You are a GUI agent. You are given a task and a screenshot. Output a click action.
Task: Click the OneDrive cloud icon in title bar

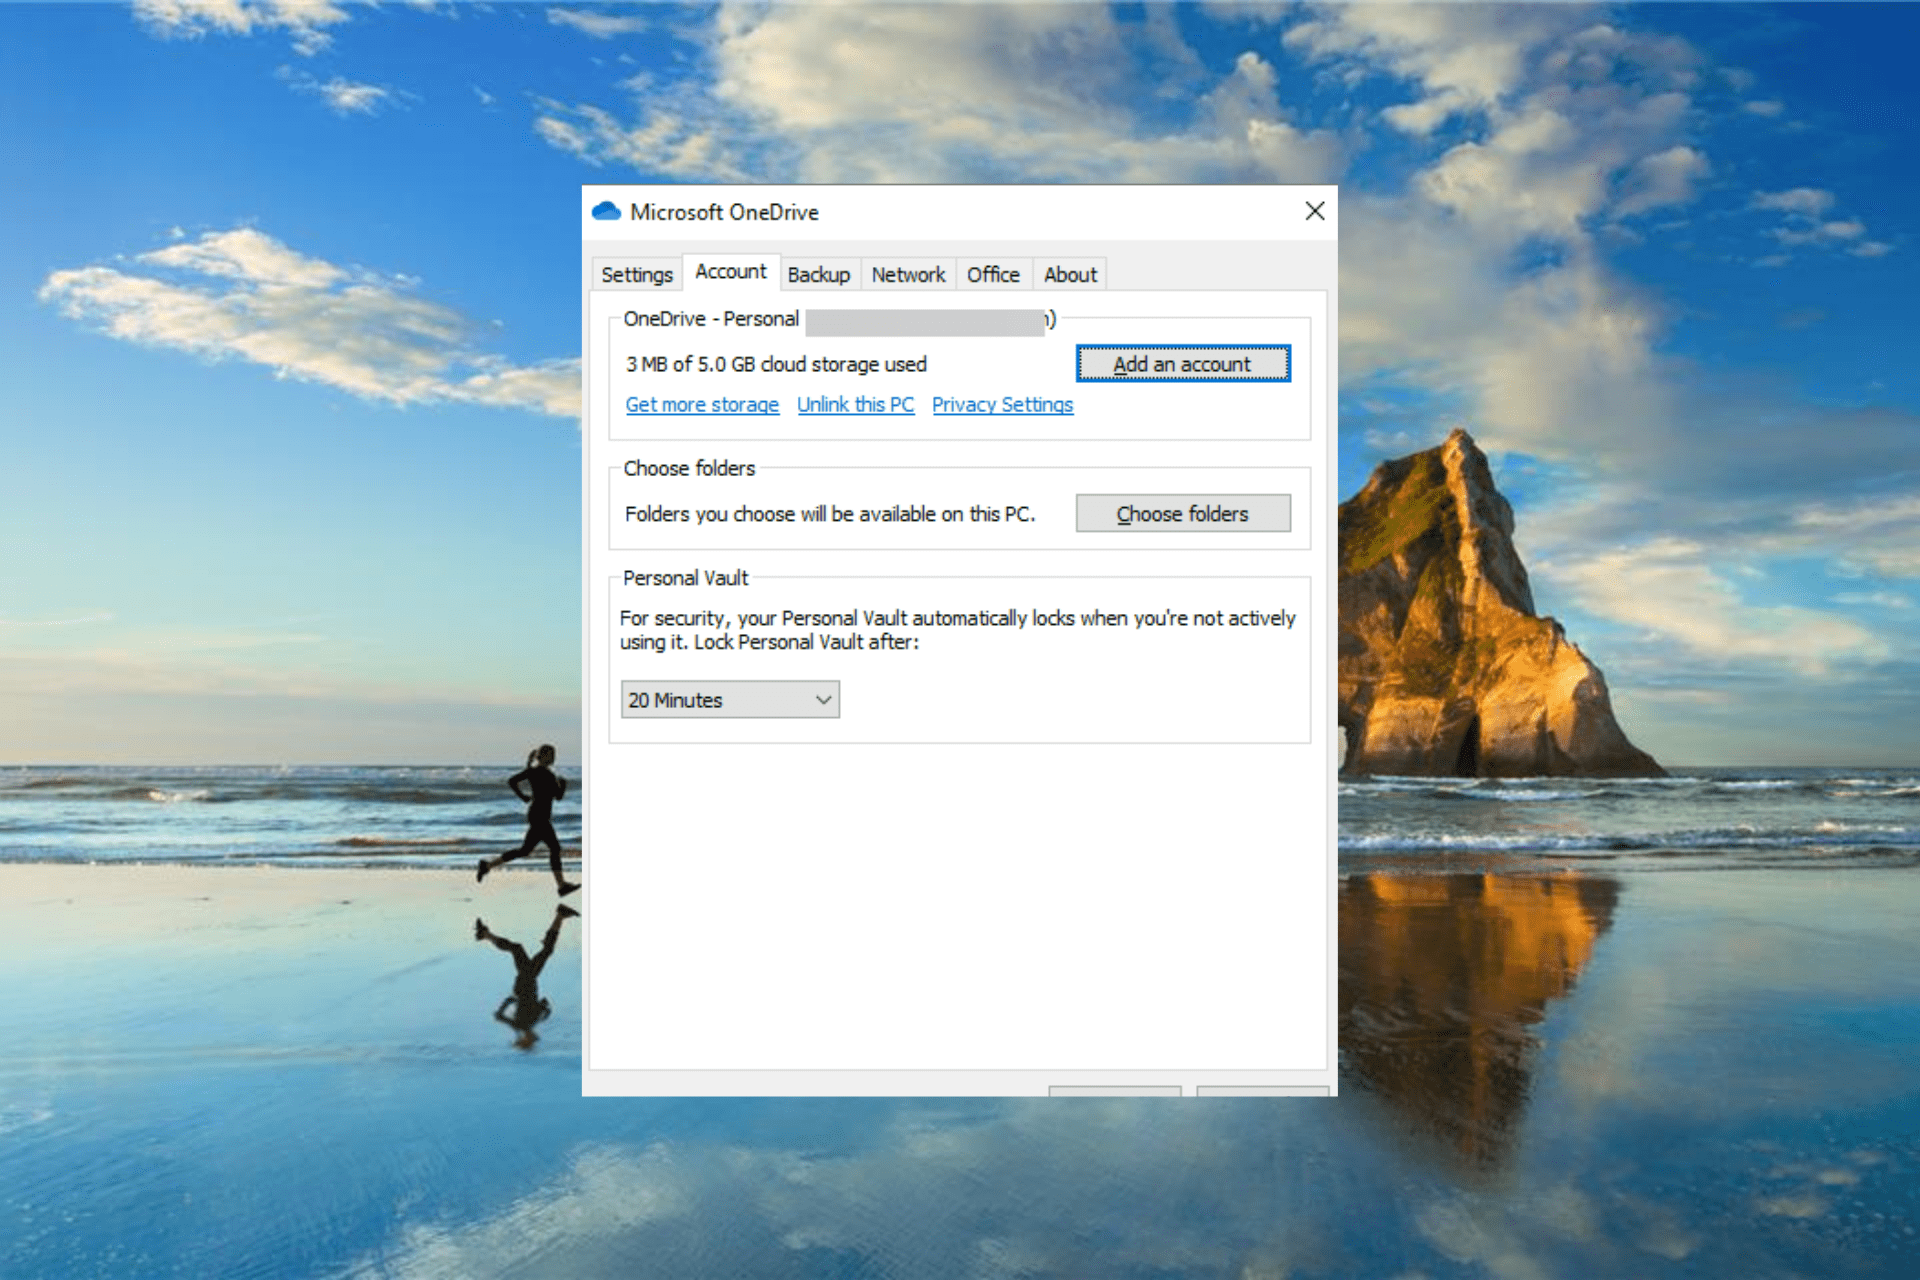click(606, 212)
